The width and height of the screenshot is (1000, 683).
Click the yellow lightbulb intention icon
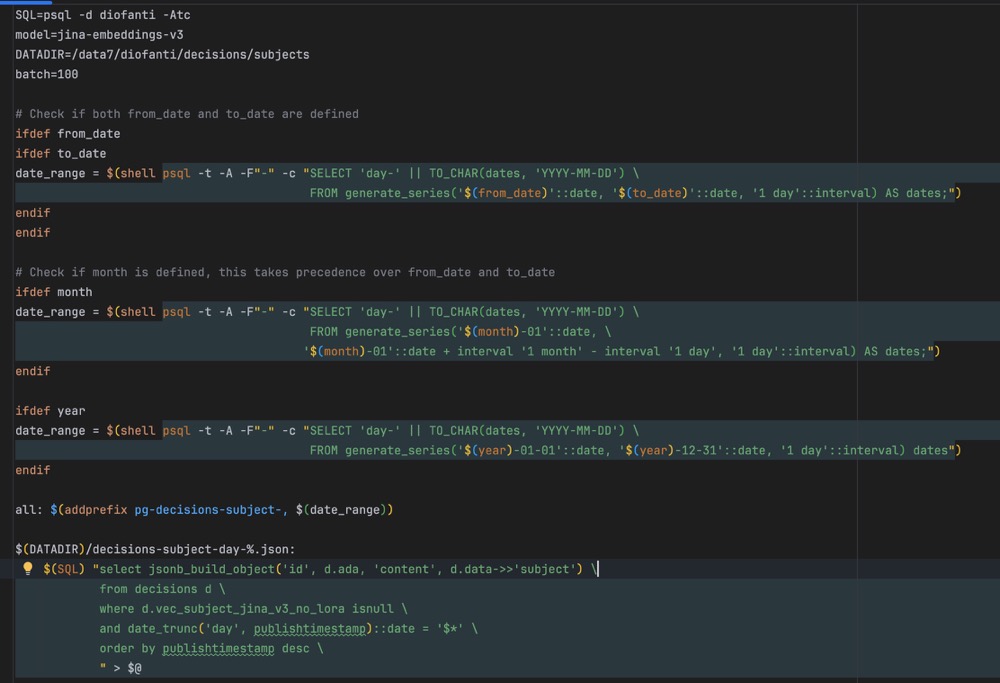pos(27,568)
